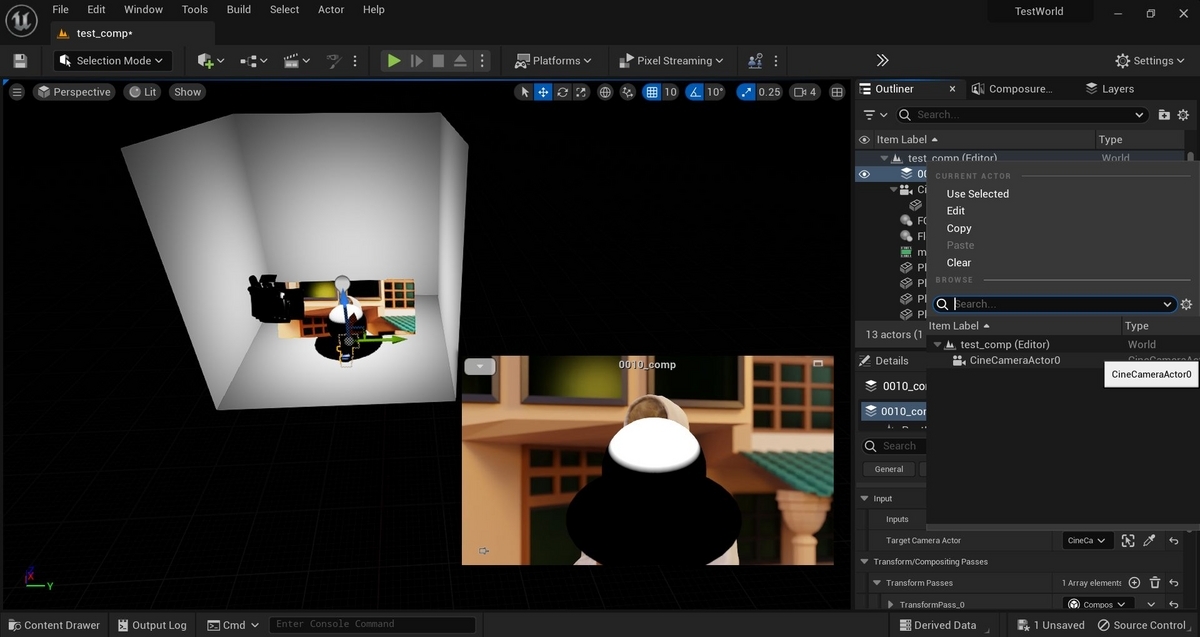Adjust camera speed 4 setting

806,92
